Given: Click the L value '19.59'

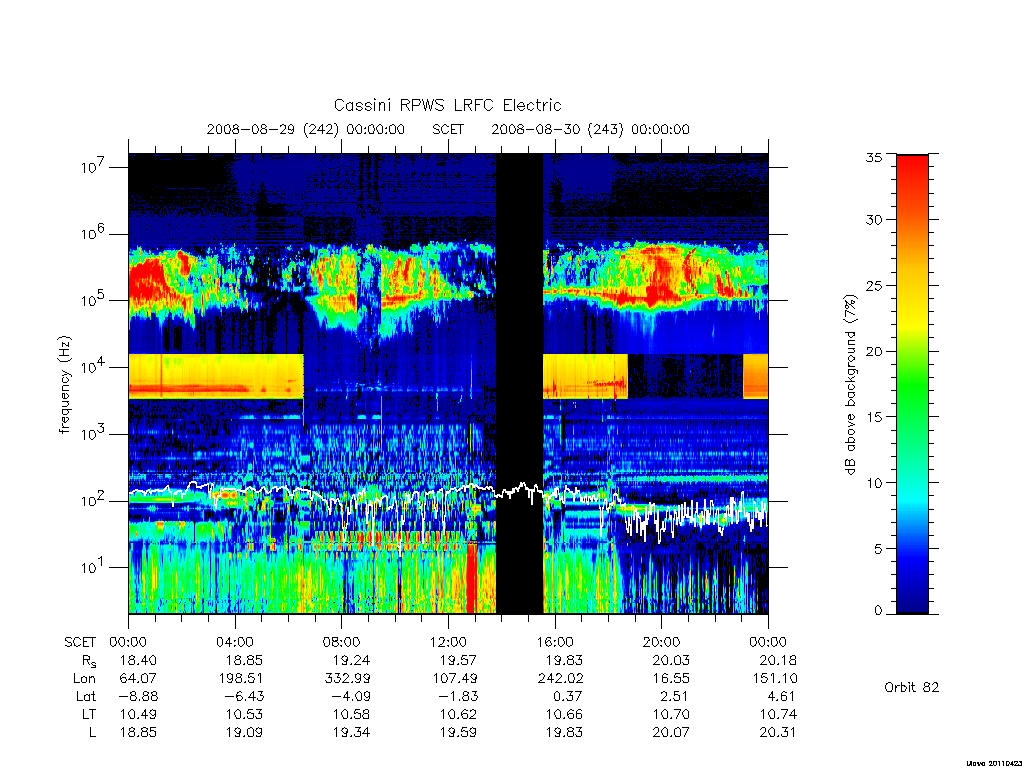Looking at the screenshot, I should [x=458, y=733].
